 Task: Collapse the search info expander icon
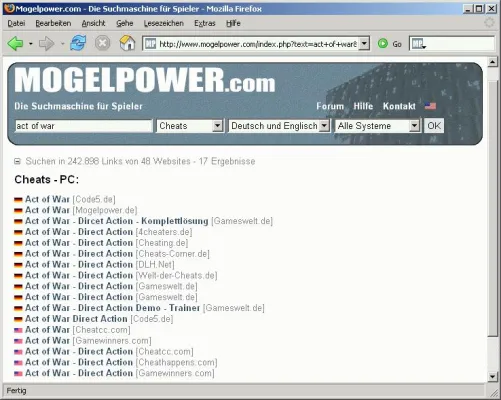pyautogui.click(x=17, y=162)
